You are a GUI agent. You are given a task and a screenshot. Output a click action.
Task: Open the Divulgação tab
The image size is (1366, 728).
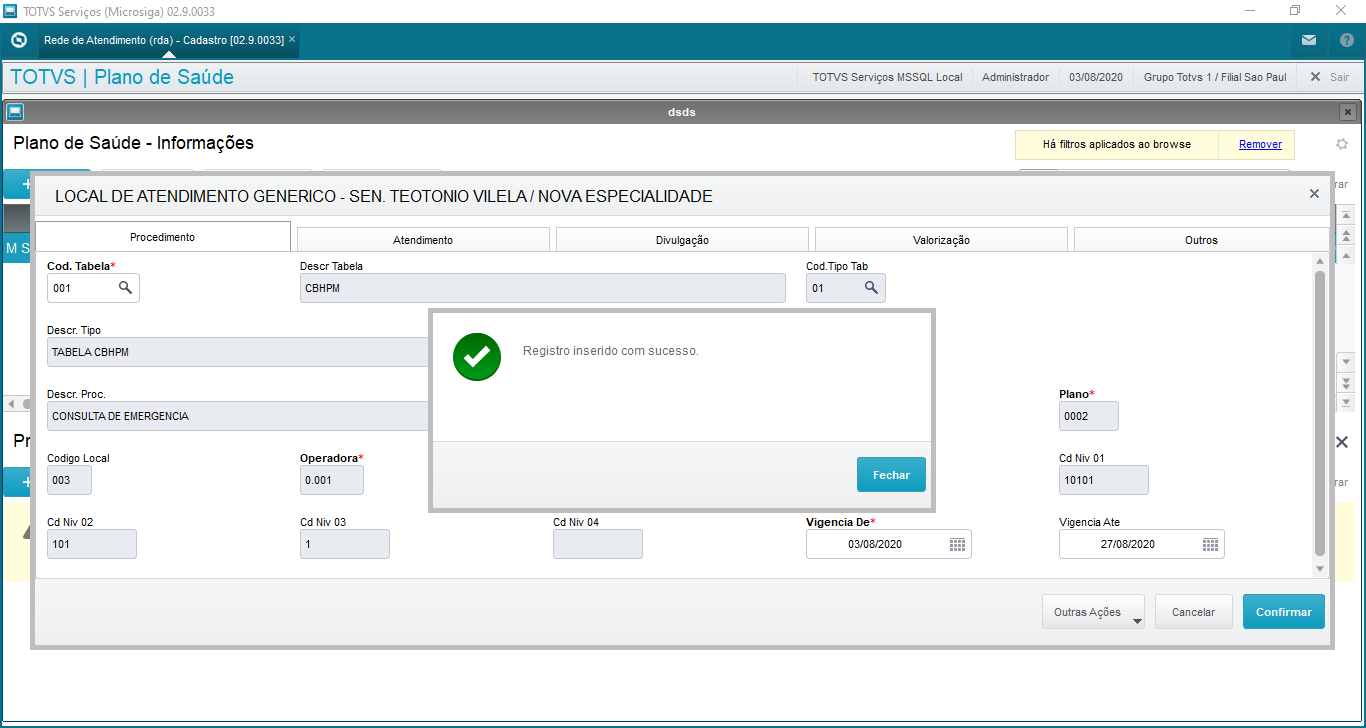point(682,240)
